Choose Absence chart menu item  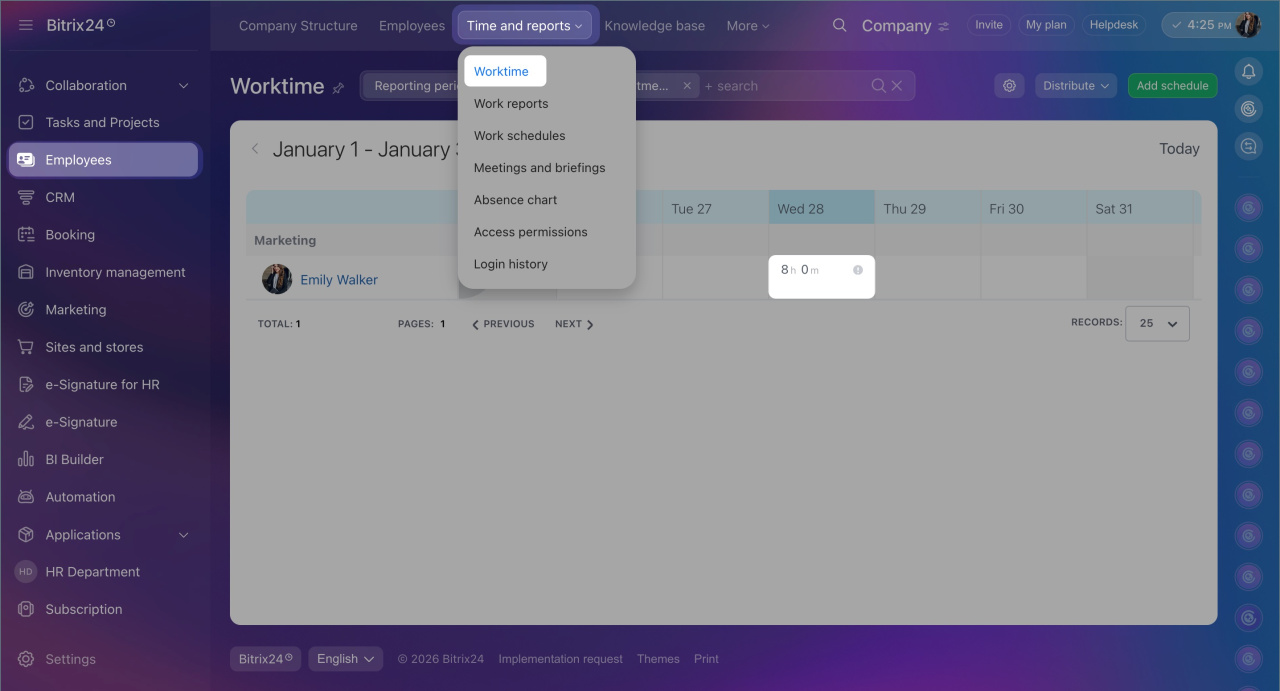[515, 200]
